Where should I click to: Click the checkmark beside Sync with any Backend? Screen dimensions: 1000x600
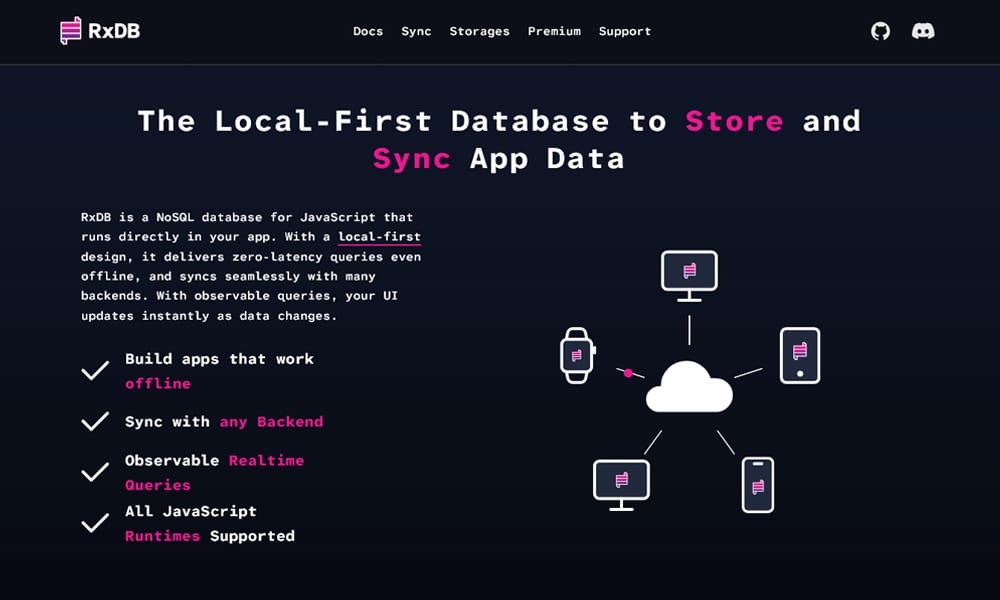[x=95, y=421]
